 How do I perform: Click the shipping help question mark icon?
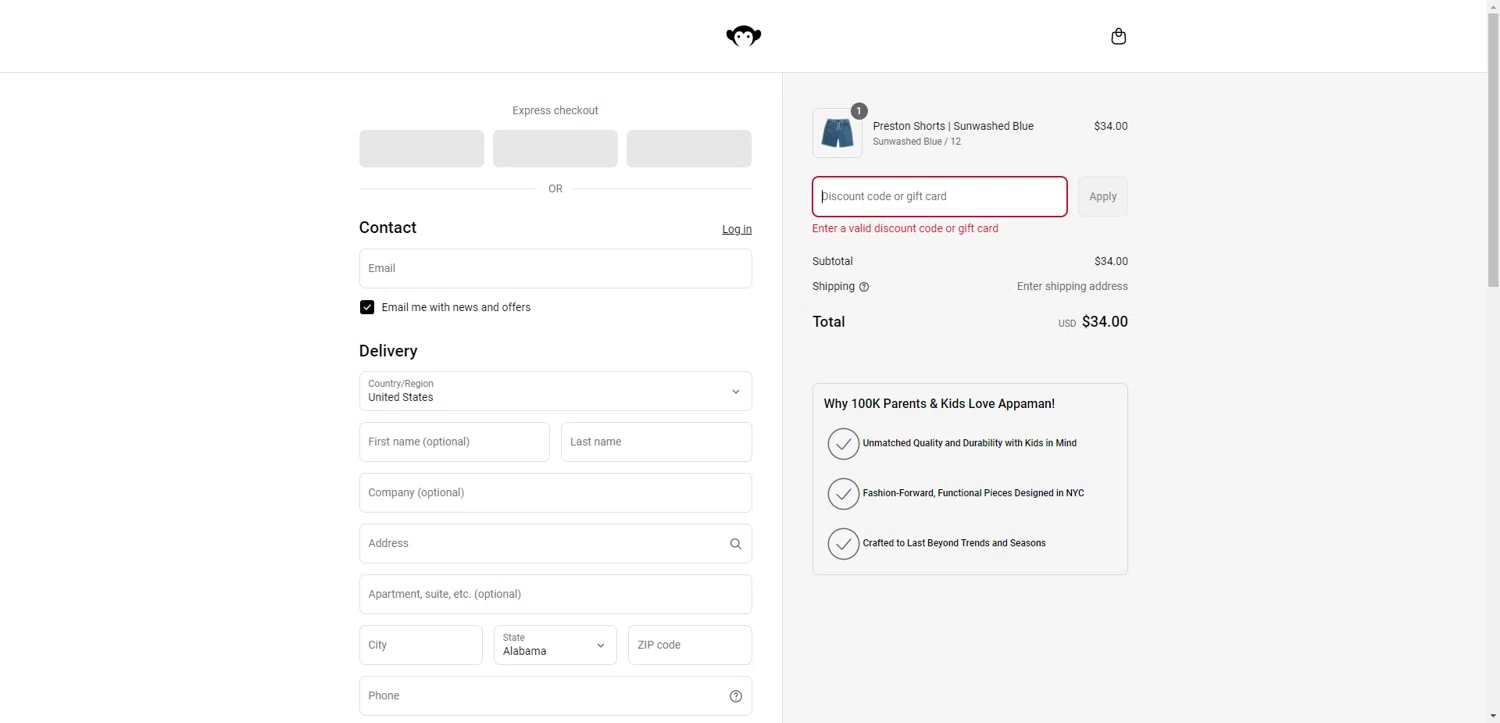[864, 287]
